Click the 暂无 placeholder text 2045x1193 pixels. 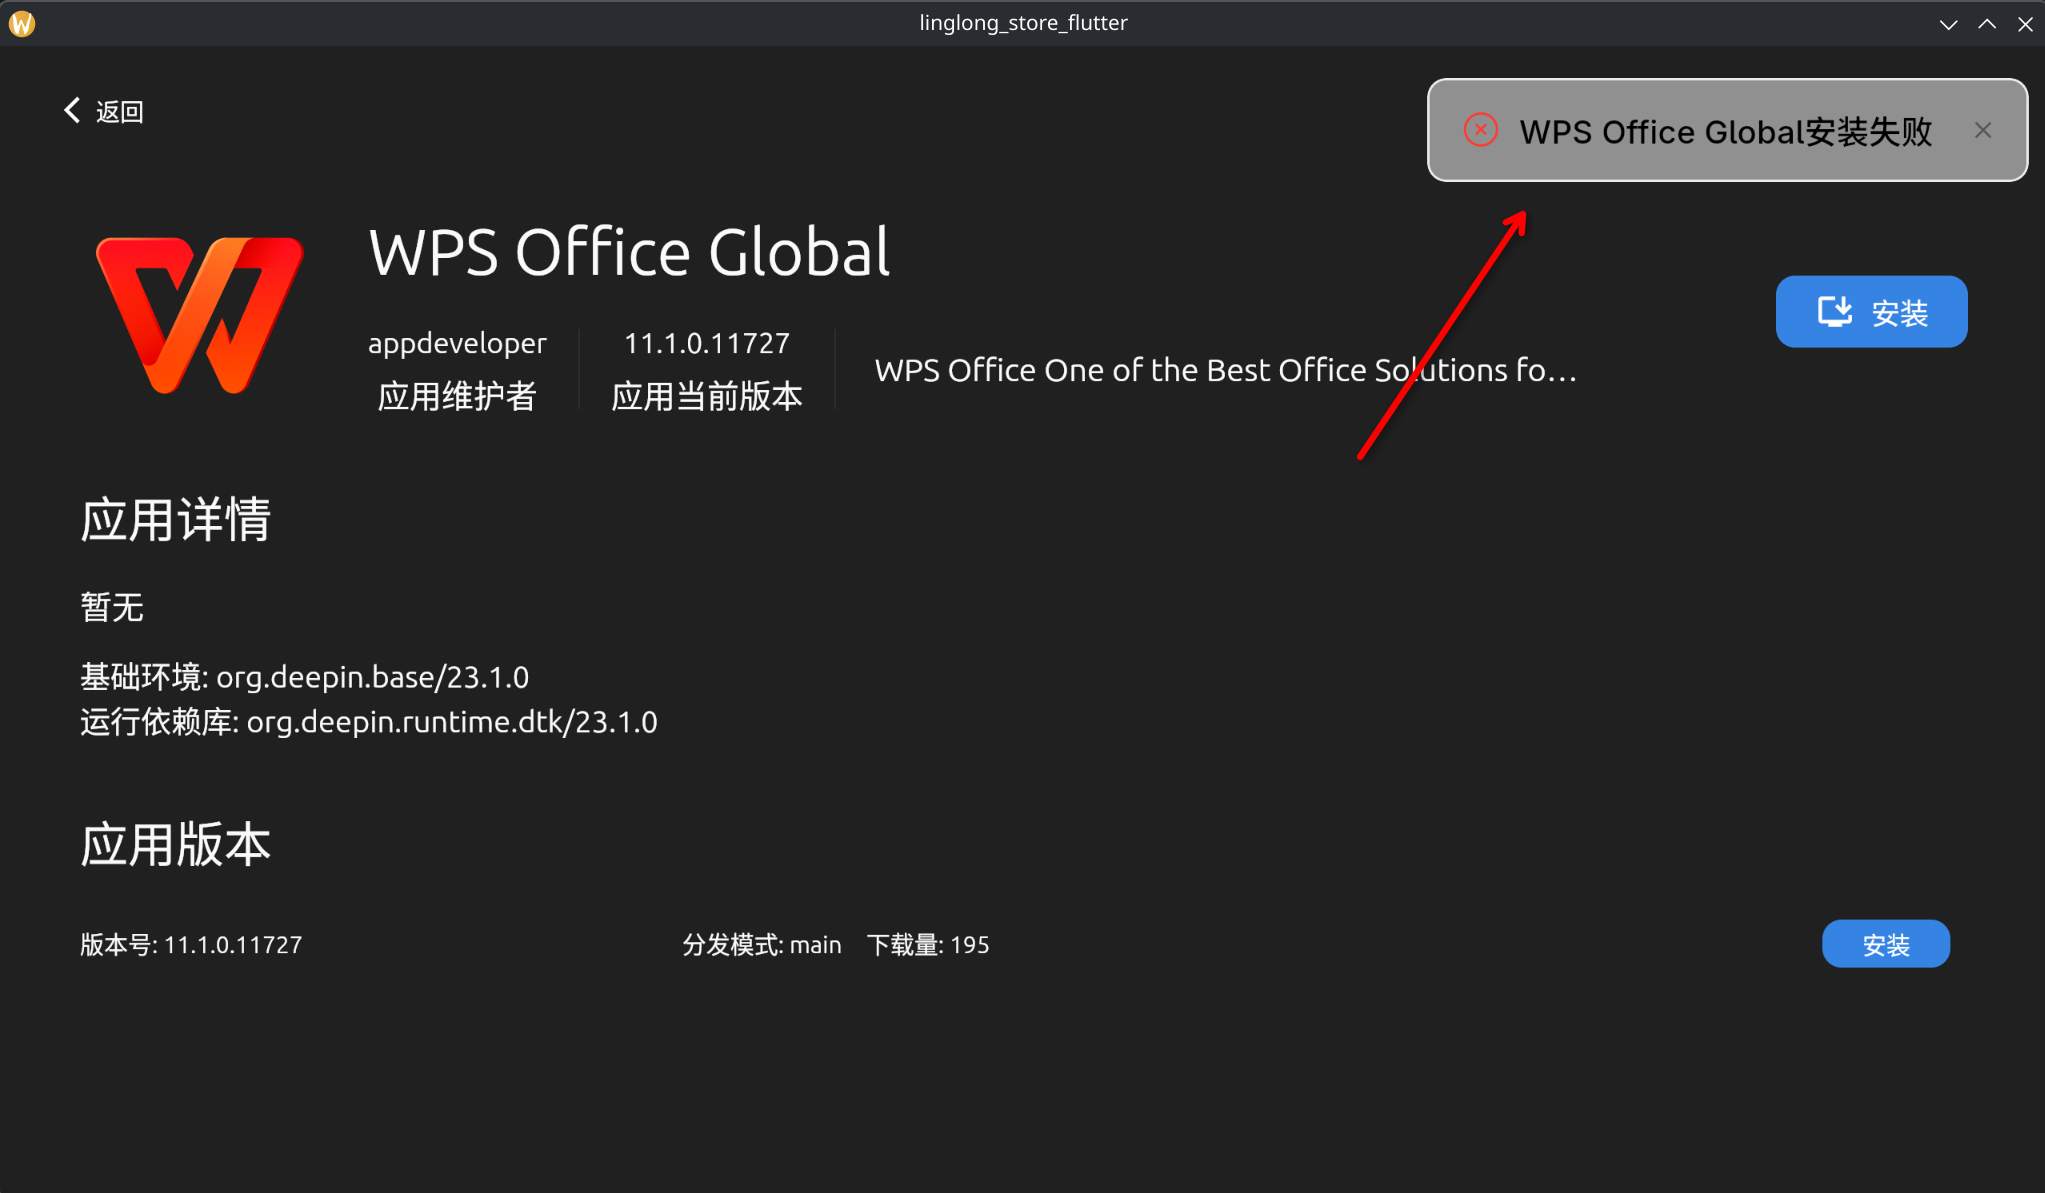tap(112, 607)
